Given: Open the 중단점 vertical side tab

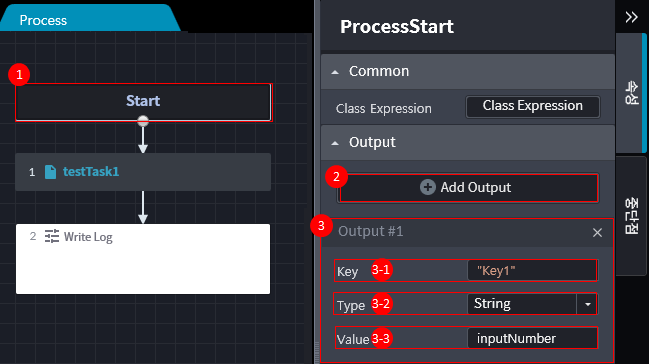Looking at the screenshot, I should [x=631, y=216].
